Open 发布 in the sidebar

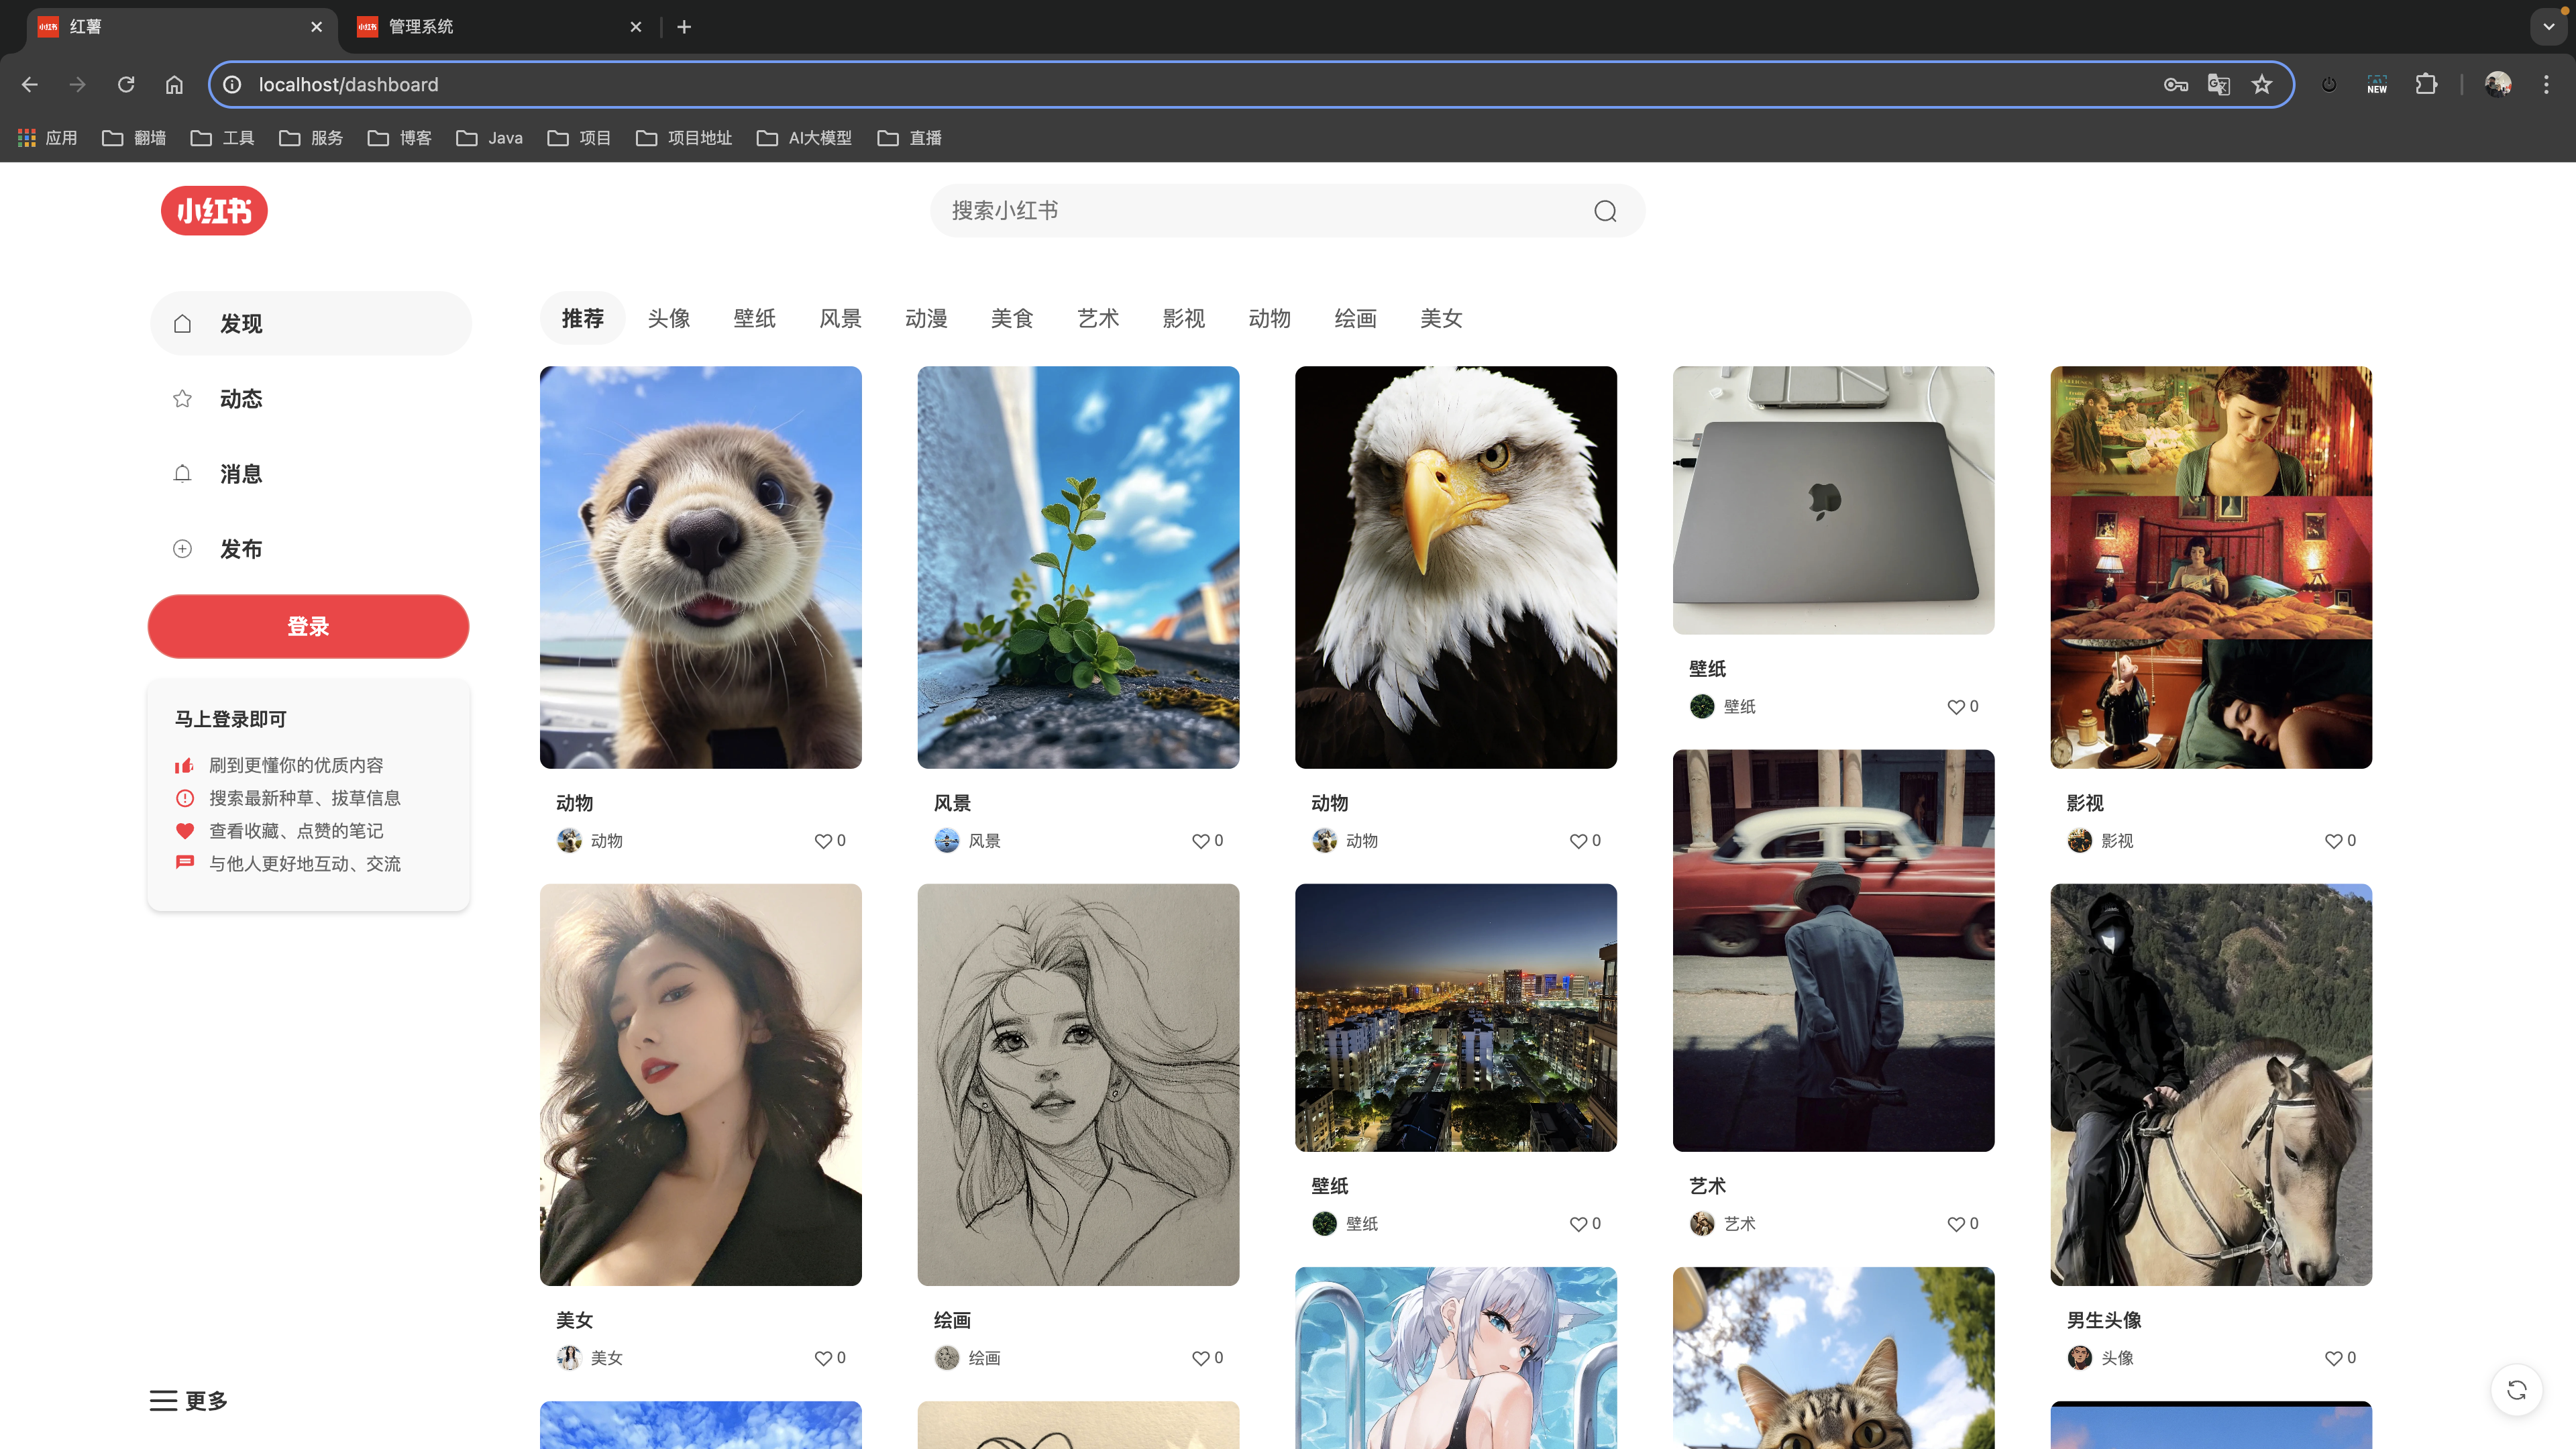311,549
